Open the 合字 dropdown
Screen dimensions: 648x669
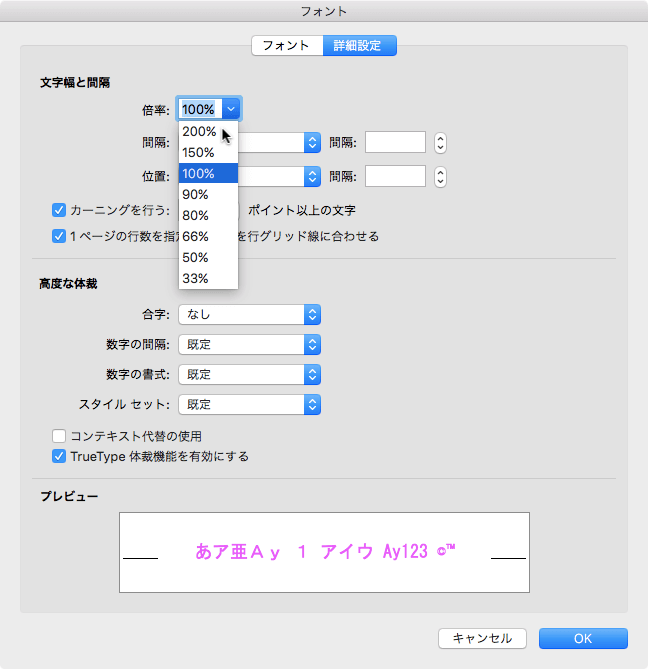tap(249, 315)
